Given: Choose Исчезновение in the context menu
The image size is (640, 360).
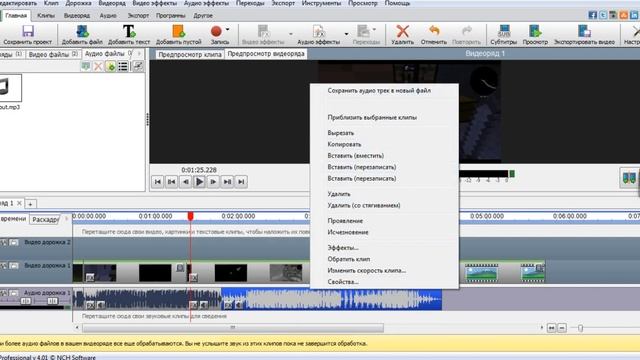Looking at the screenshot, I should [348, 232].
